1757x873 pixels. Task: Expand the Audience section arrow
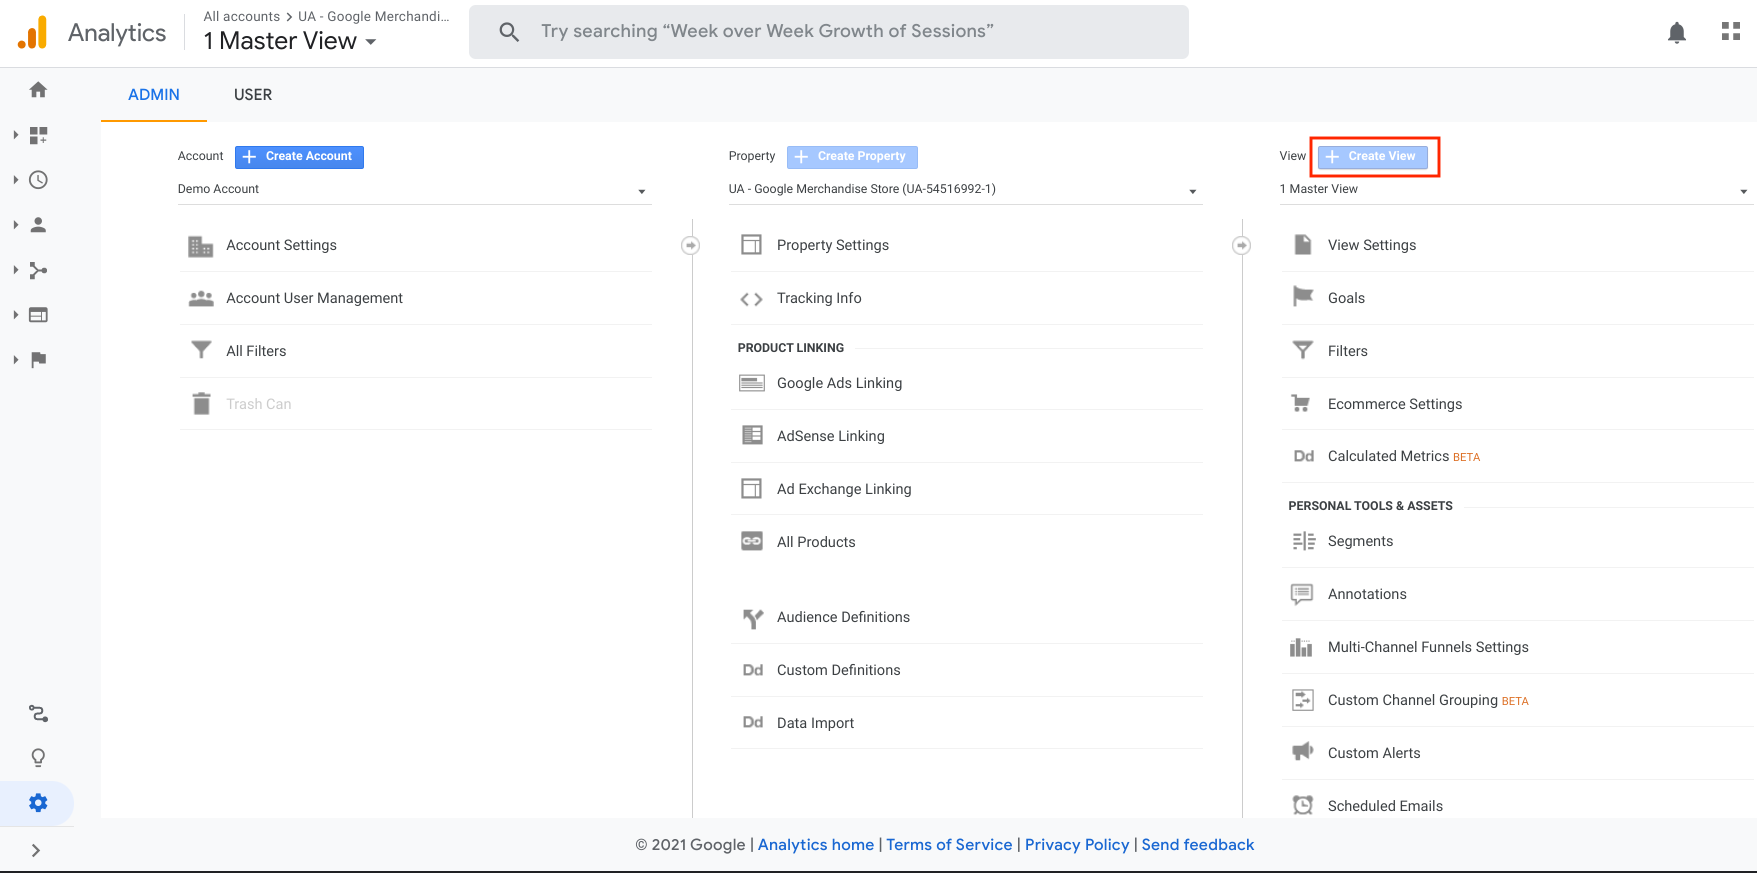coord(15,224)
